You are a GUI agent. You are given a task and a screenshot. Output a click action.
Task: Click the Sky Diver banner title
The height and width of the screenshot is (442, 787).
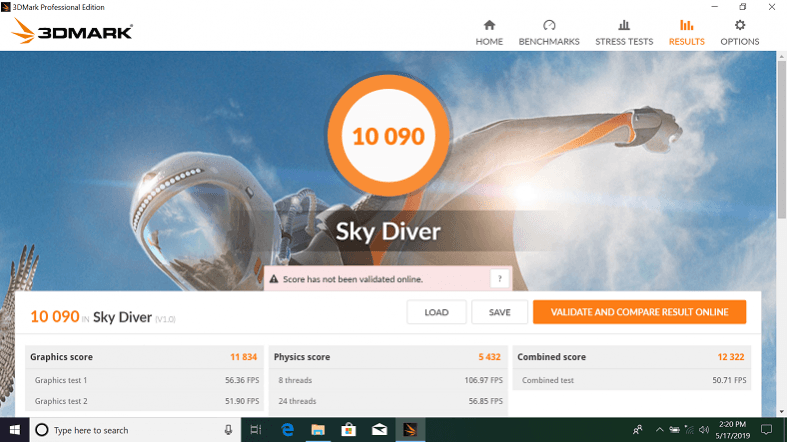(388, 231)
